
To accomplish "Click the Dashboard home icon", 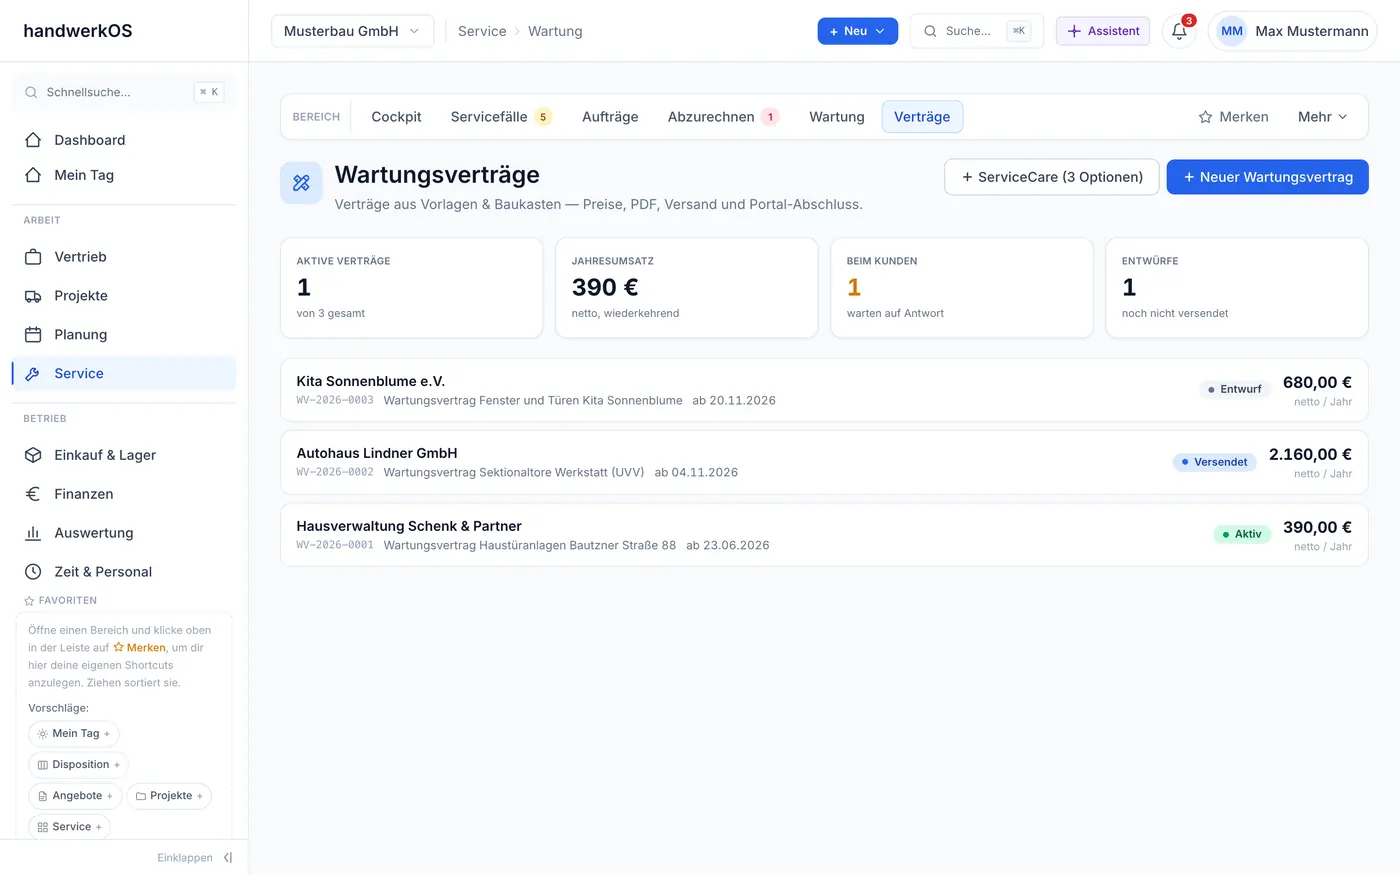I will pos(33,140).
